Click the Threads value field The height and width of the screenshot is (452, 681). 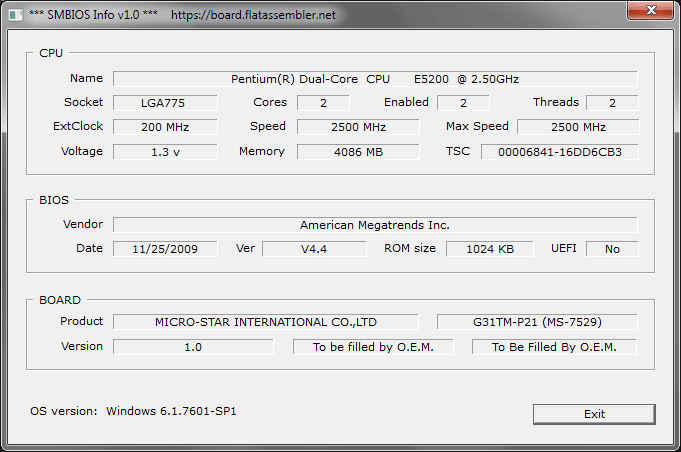click(612, 103)
